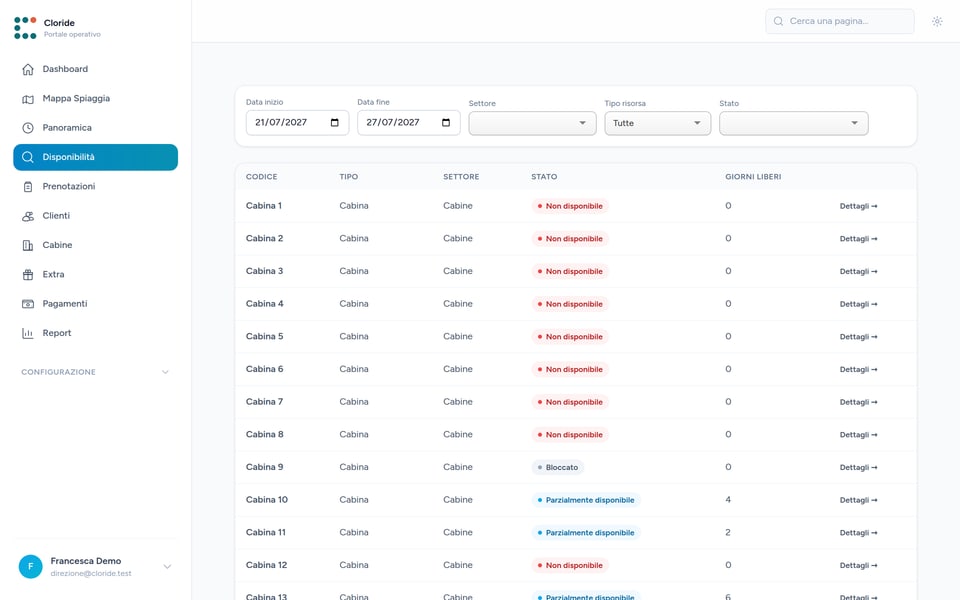
Task: Open the Settore dropdown
Action: 532,123
